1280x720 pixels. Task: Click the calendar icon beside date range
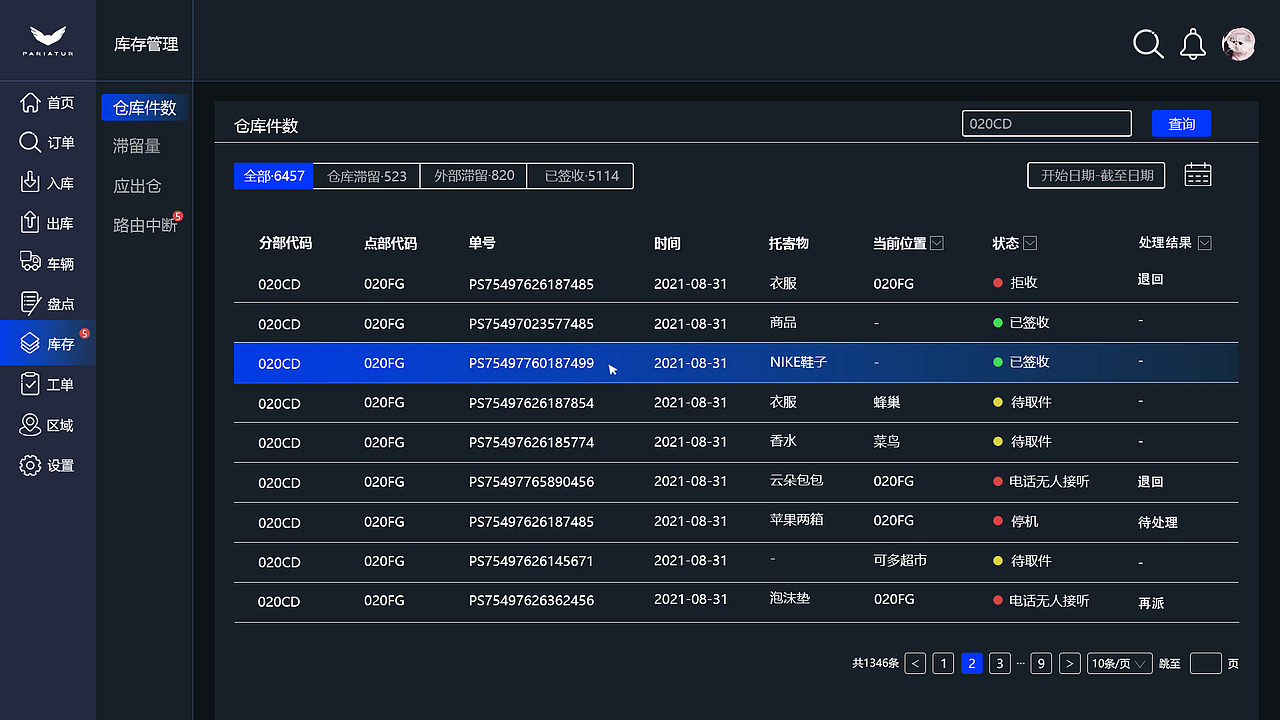(1197, 173)
